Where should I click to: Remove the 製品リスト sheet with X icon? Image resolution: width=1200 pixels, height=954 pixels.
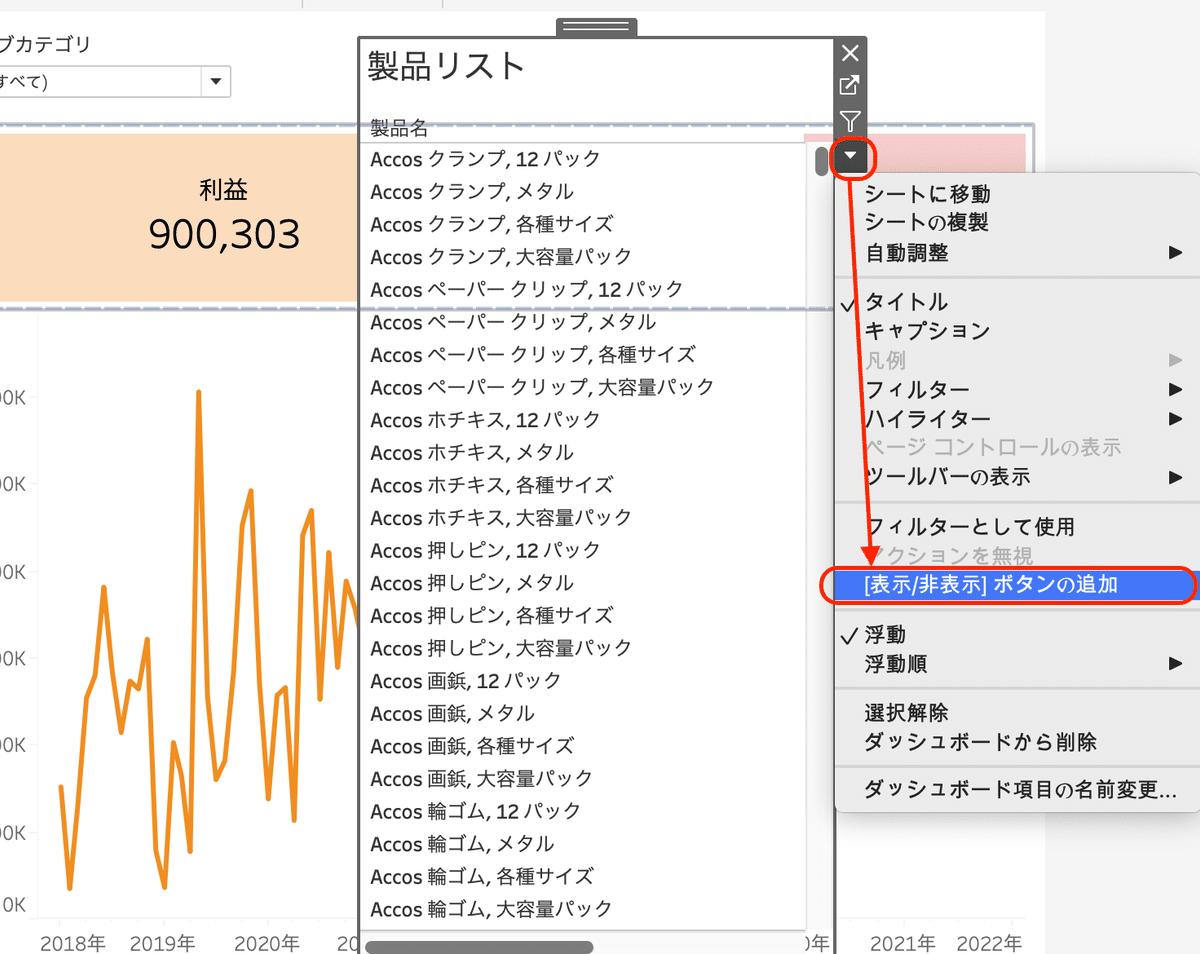coord(849,53)
